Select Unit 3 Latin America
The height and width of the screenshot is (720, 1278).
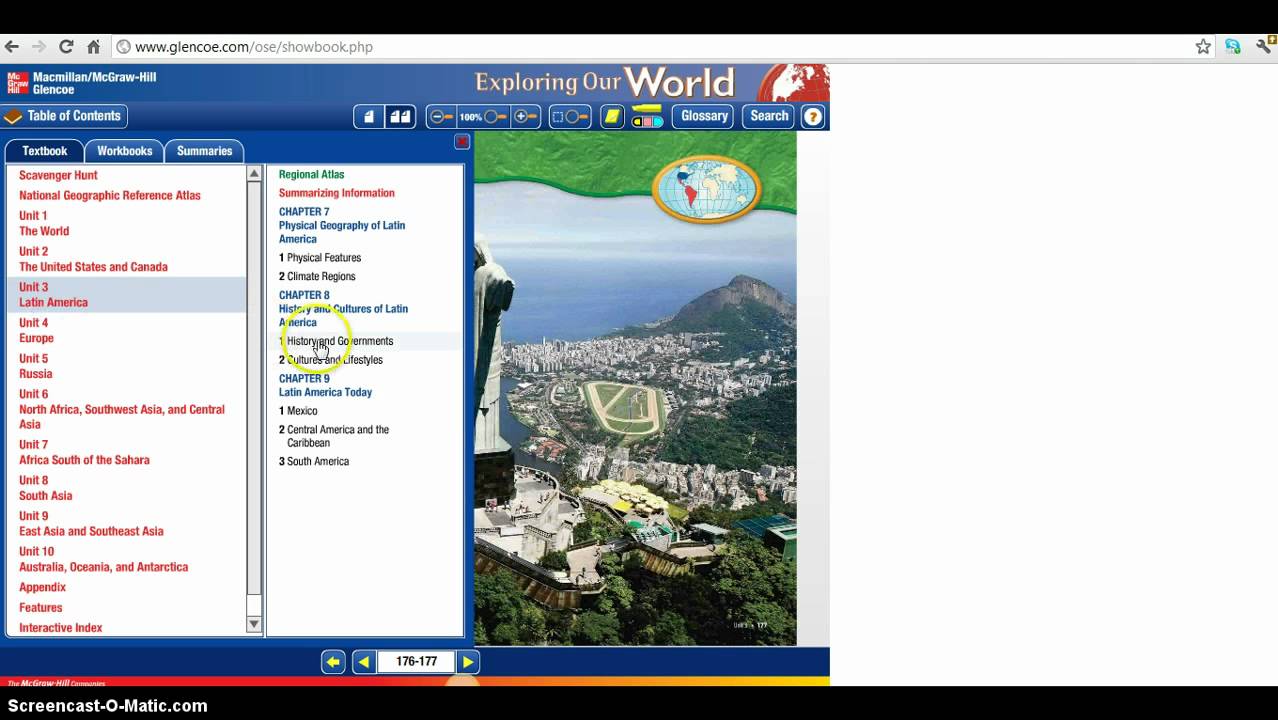tap(126, 295)
